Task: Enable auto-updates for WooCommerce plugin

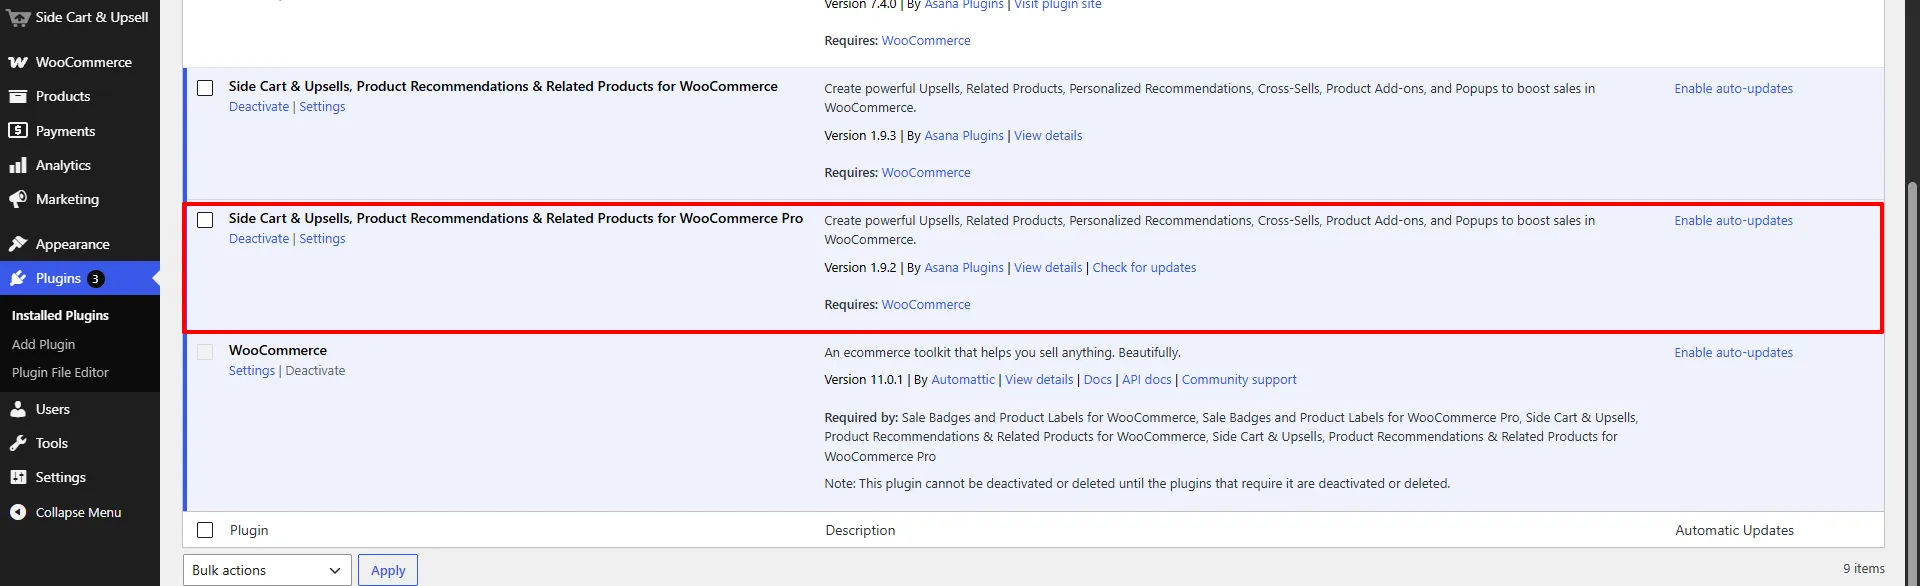Action: [x=1733, y=353]
